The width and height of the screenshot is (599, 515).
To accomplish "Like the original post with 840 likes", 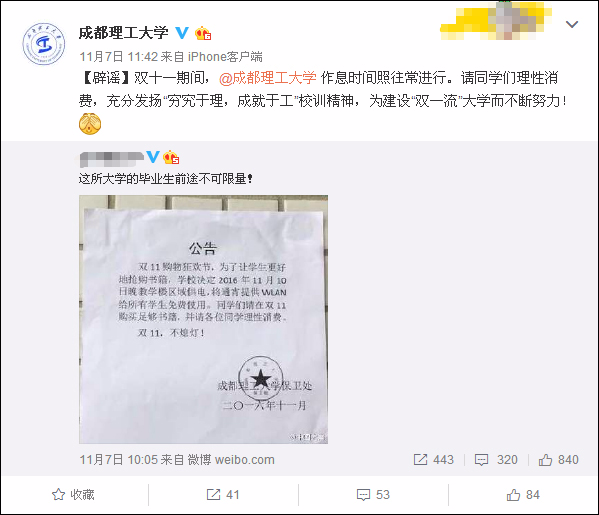I will coord(559,460).
